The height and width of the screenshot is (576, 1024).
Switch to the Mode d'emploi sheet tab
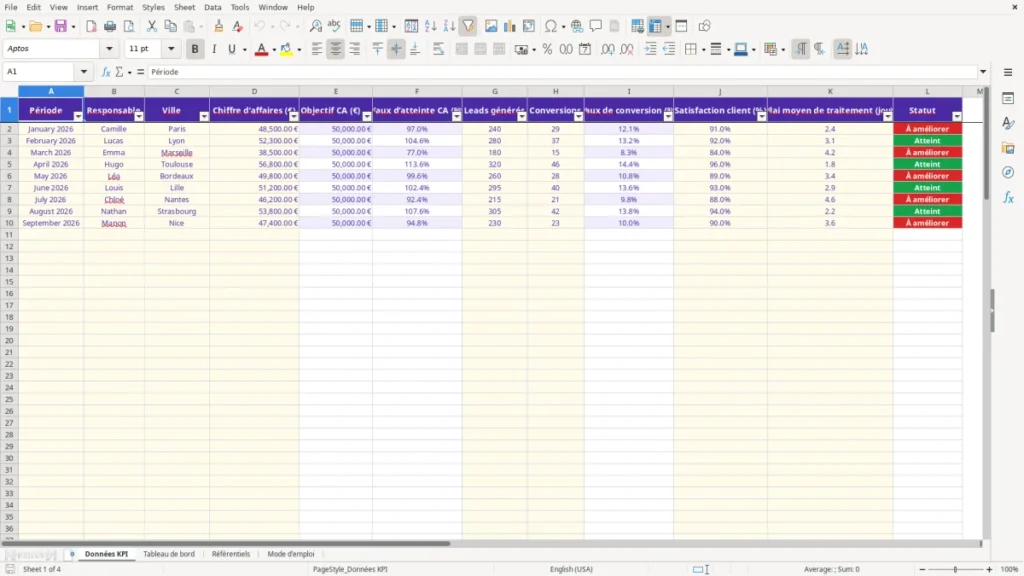tap(291, 554)
